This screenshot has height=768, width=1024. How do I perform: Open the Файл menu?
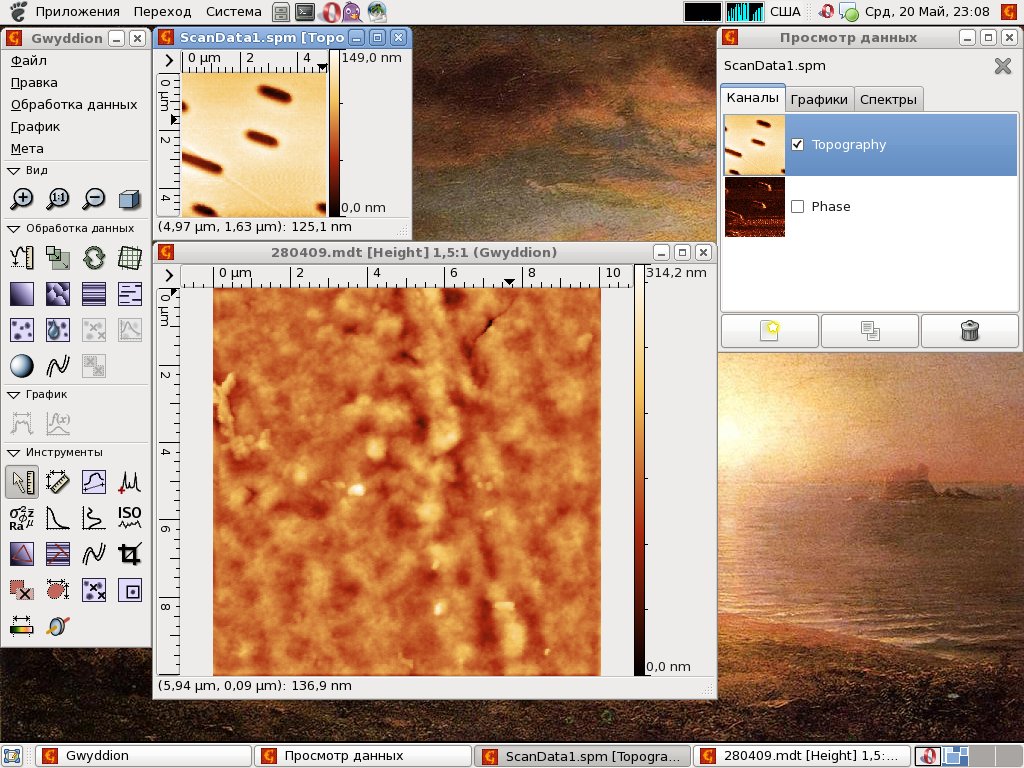click(x=29, y=61)
